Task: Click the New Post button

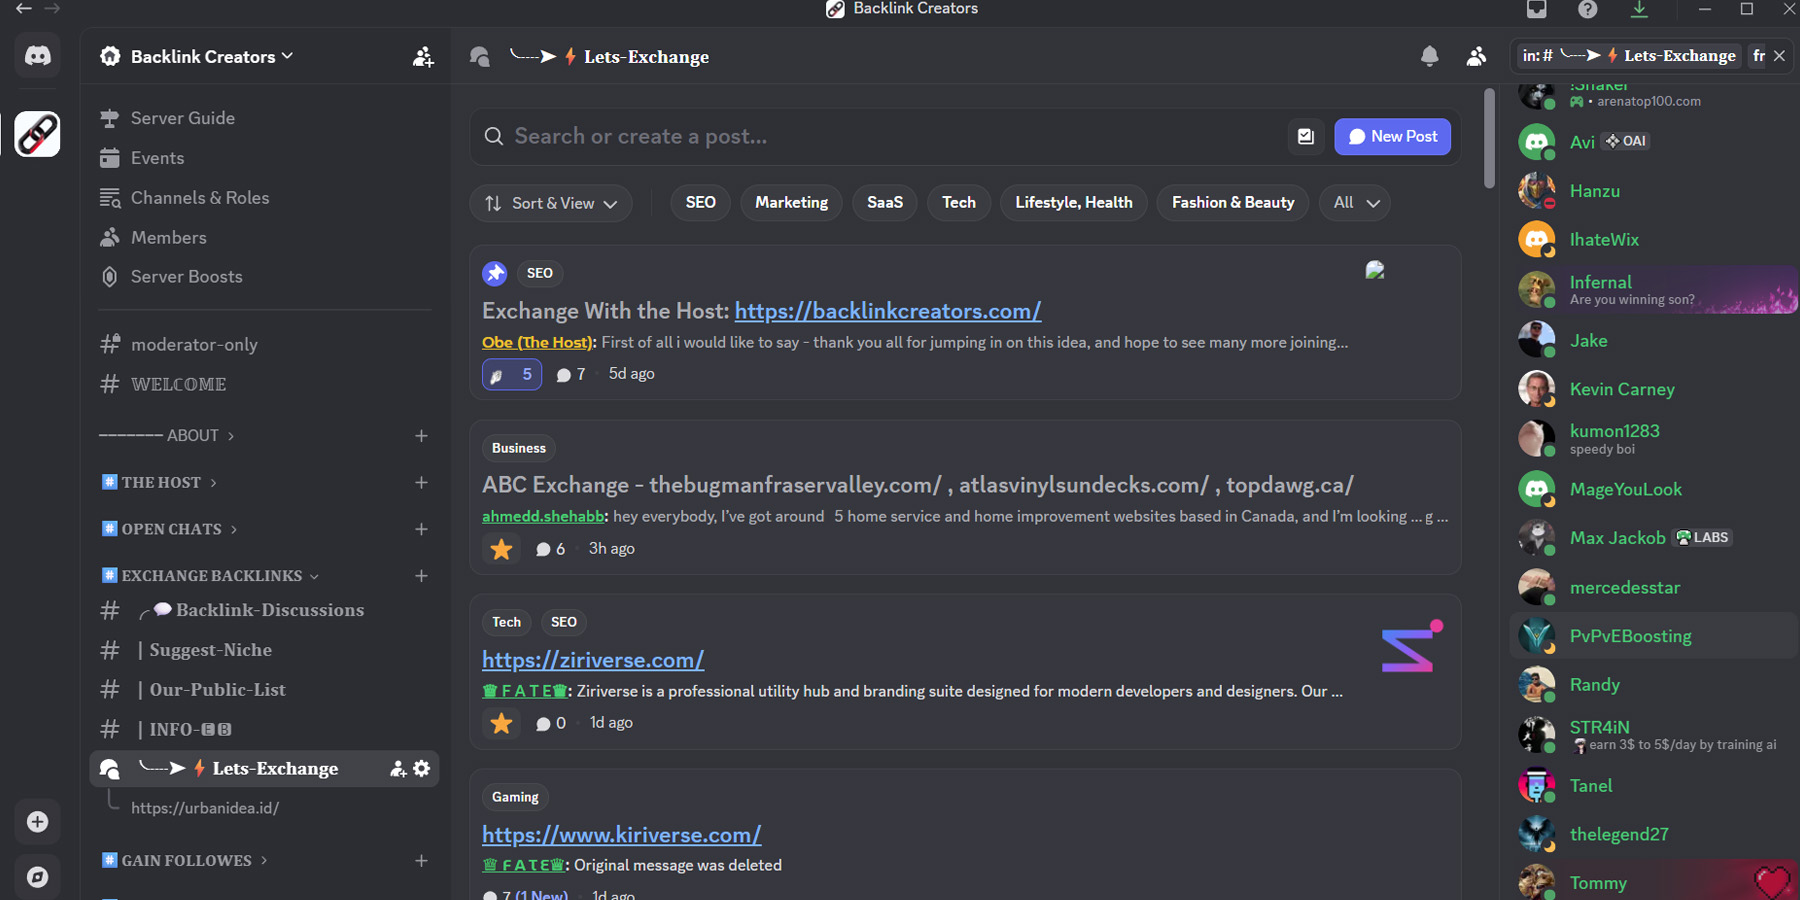Action: 1392,137
